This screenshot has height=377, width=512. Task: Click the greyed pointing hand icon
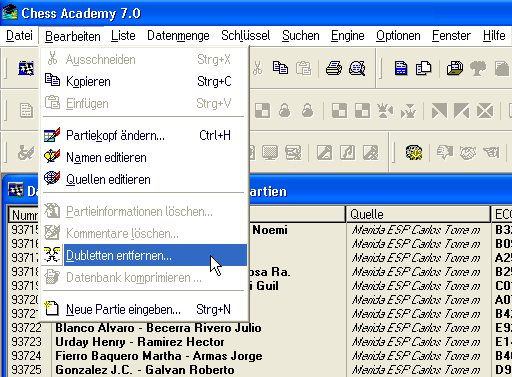(491, 153)
